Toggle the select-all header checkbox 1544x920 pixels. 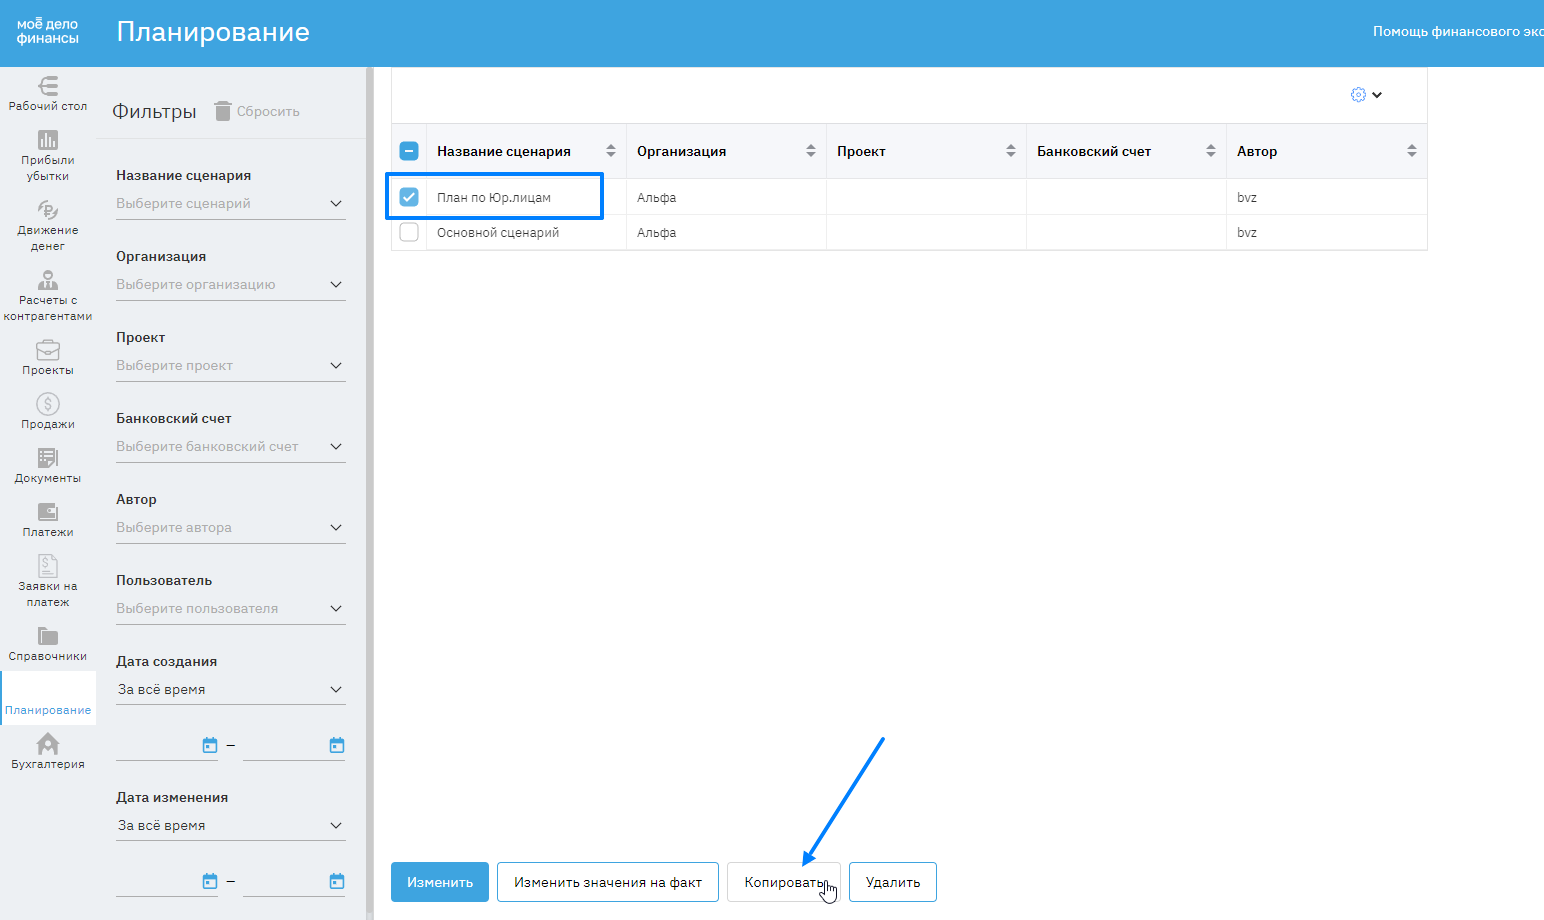click(409, 151)
